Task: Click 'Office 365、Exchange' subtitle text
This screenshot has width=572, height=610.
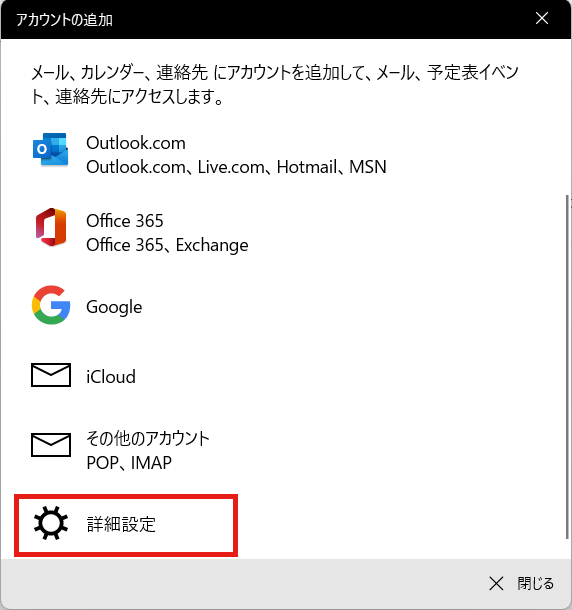Action: [x=167, y=245]
